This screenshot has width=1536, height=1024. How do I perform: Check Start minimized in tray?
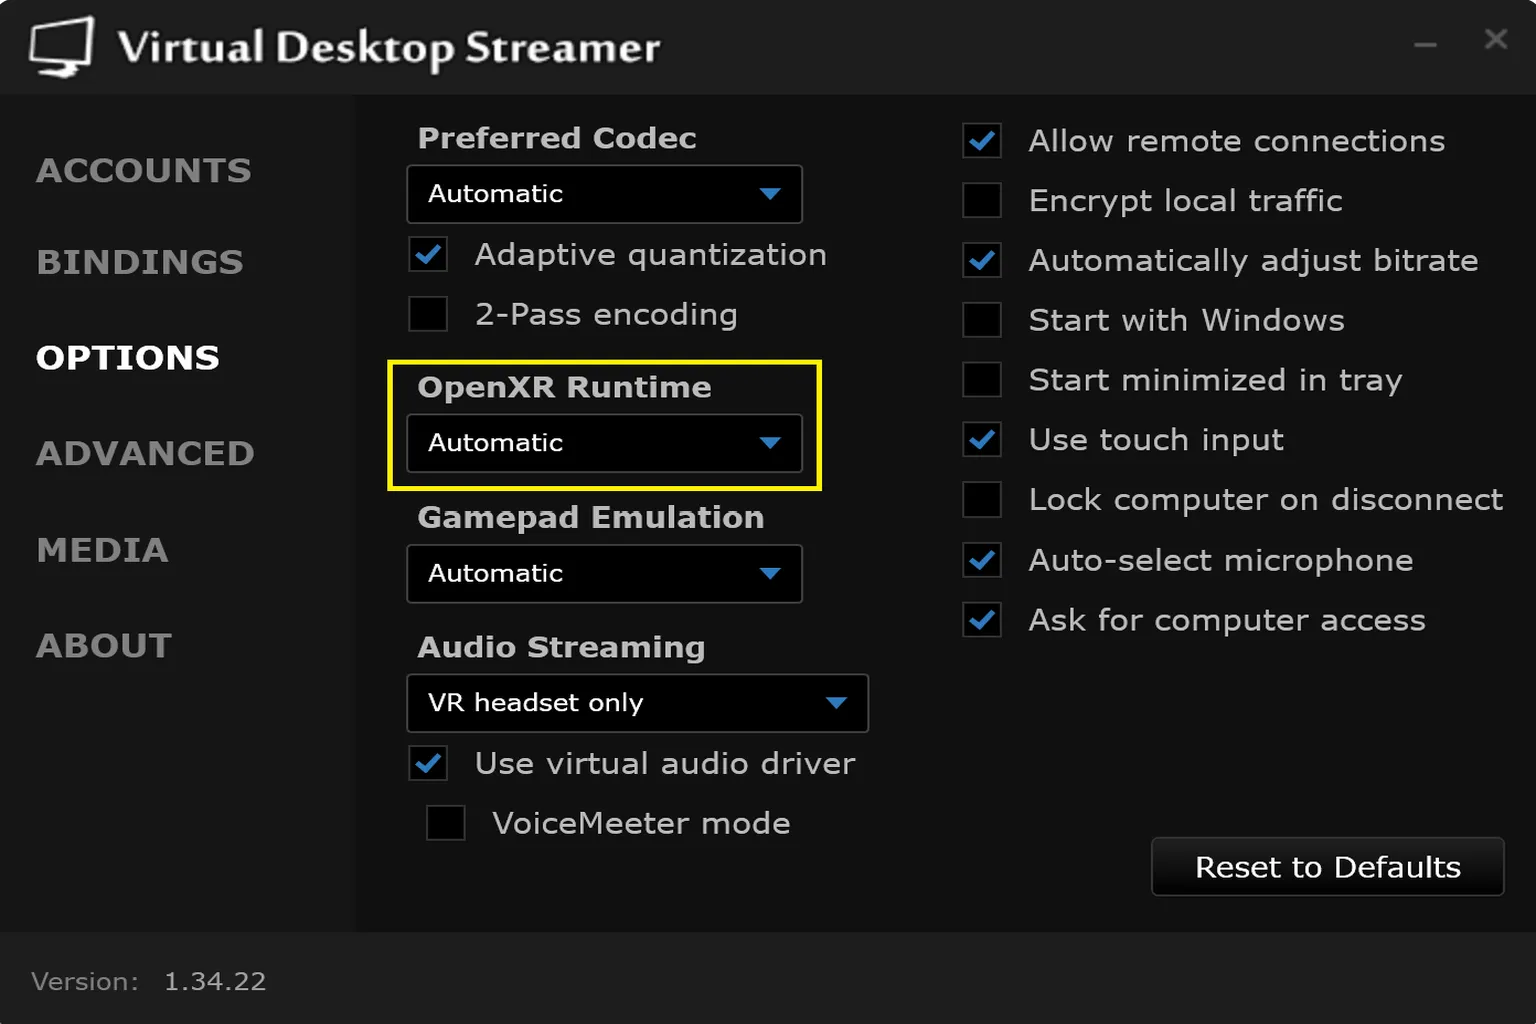[982, 380]
